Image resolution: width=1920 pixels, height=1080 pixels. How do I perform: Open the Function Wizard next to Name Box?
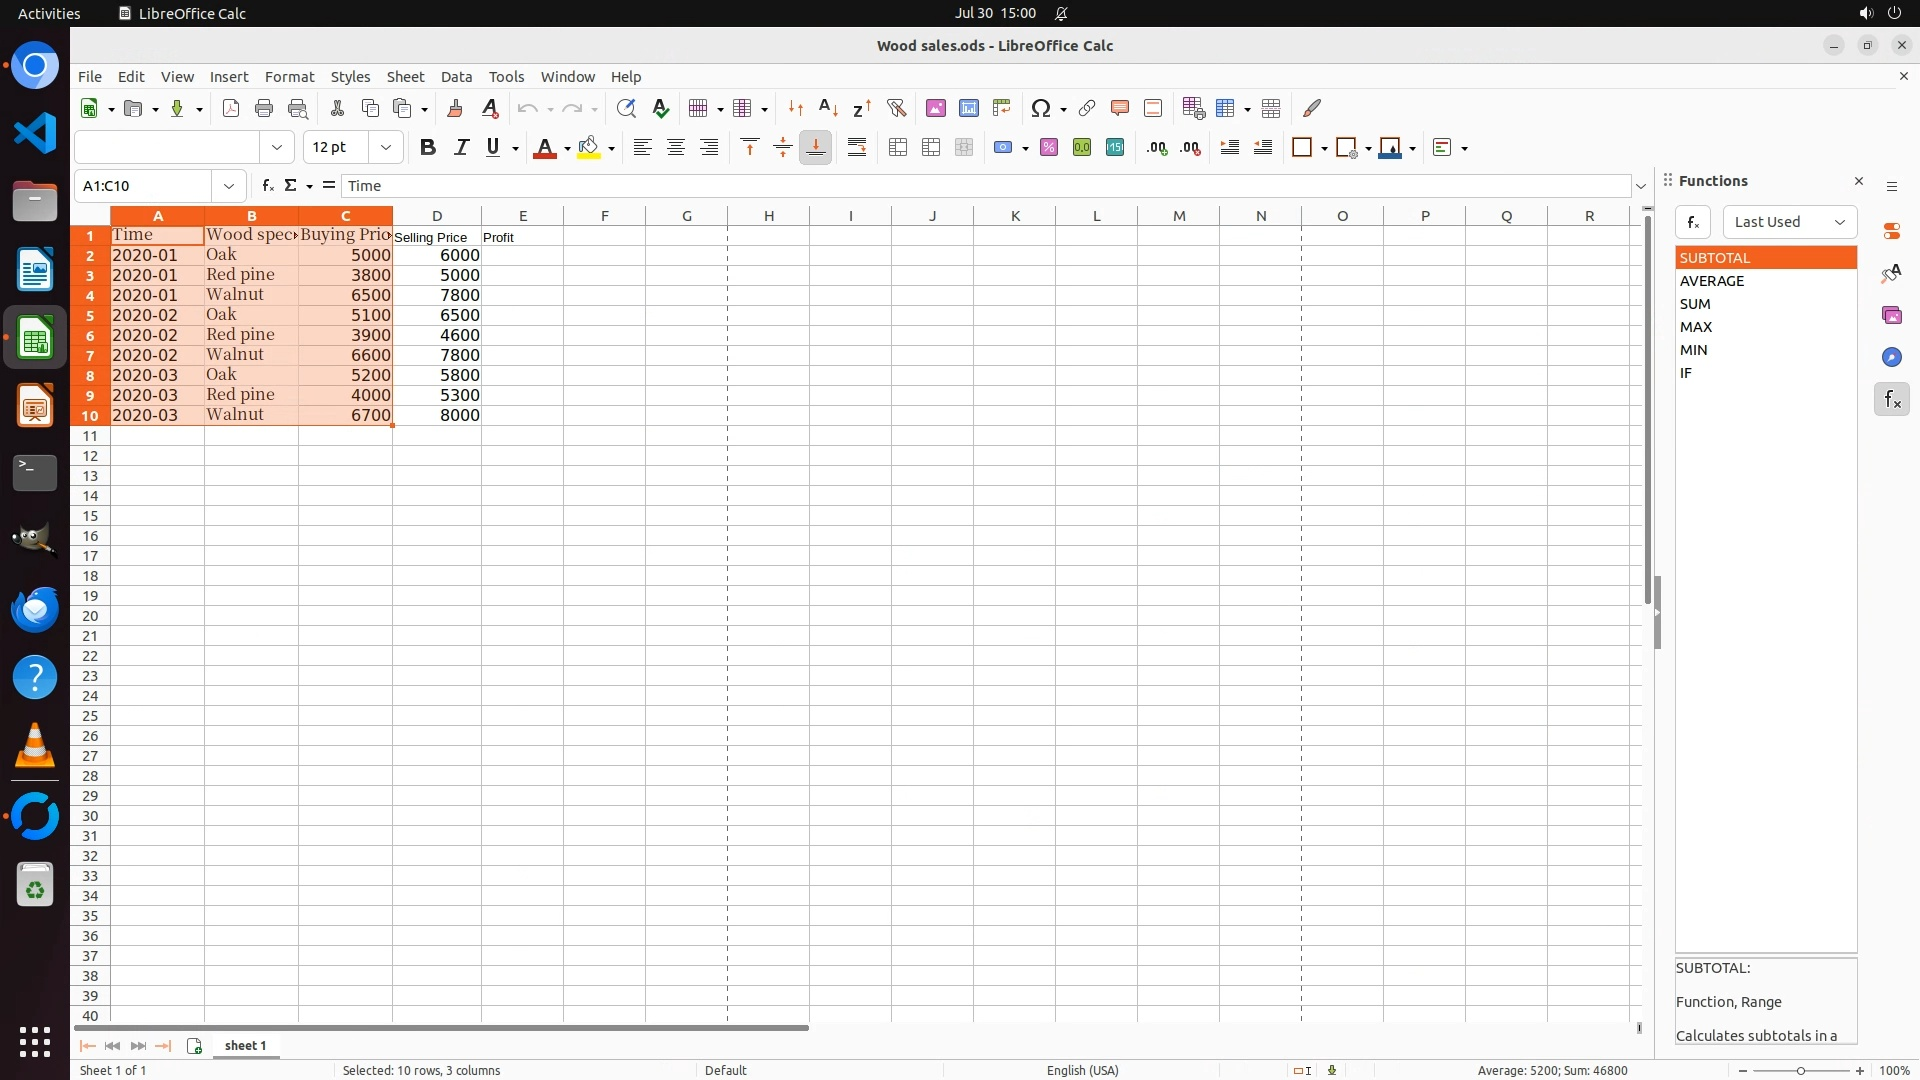coord(268,186)
